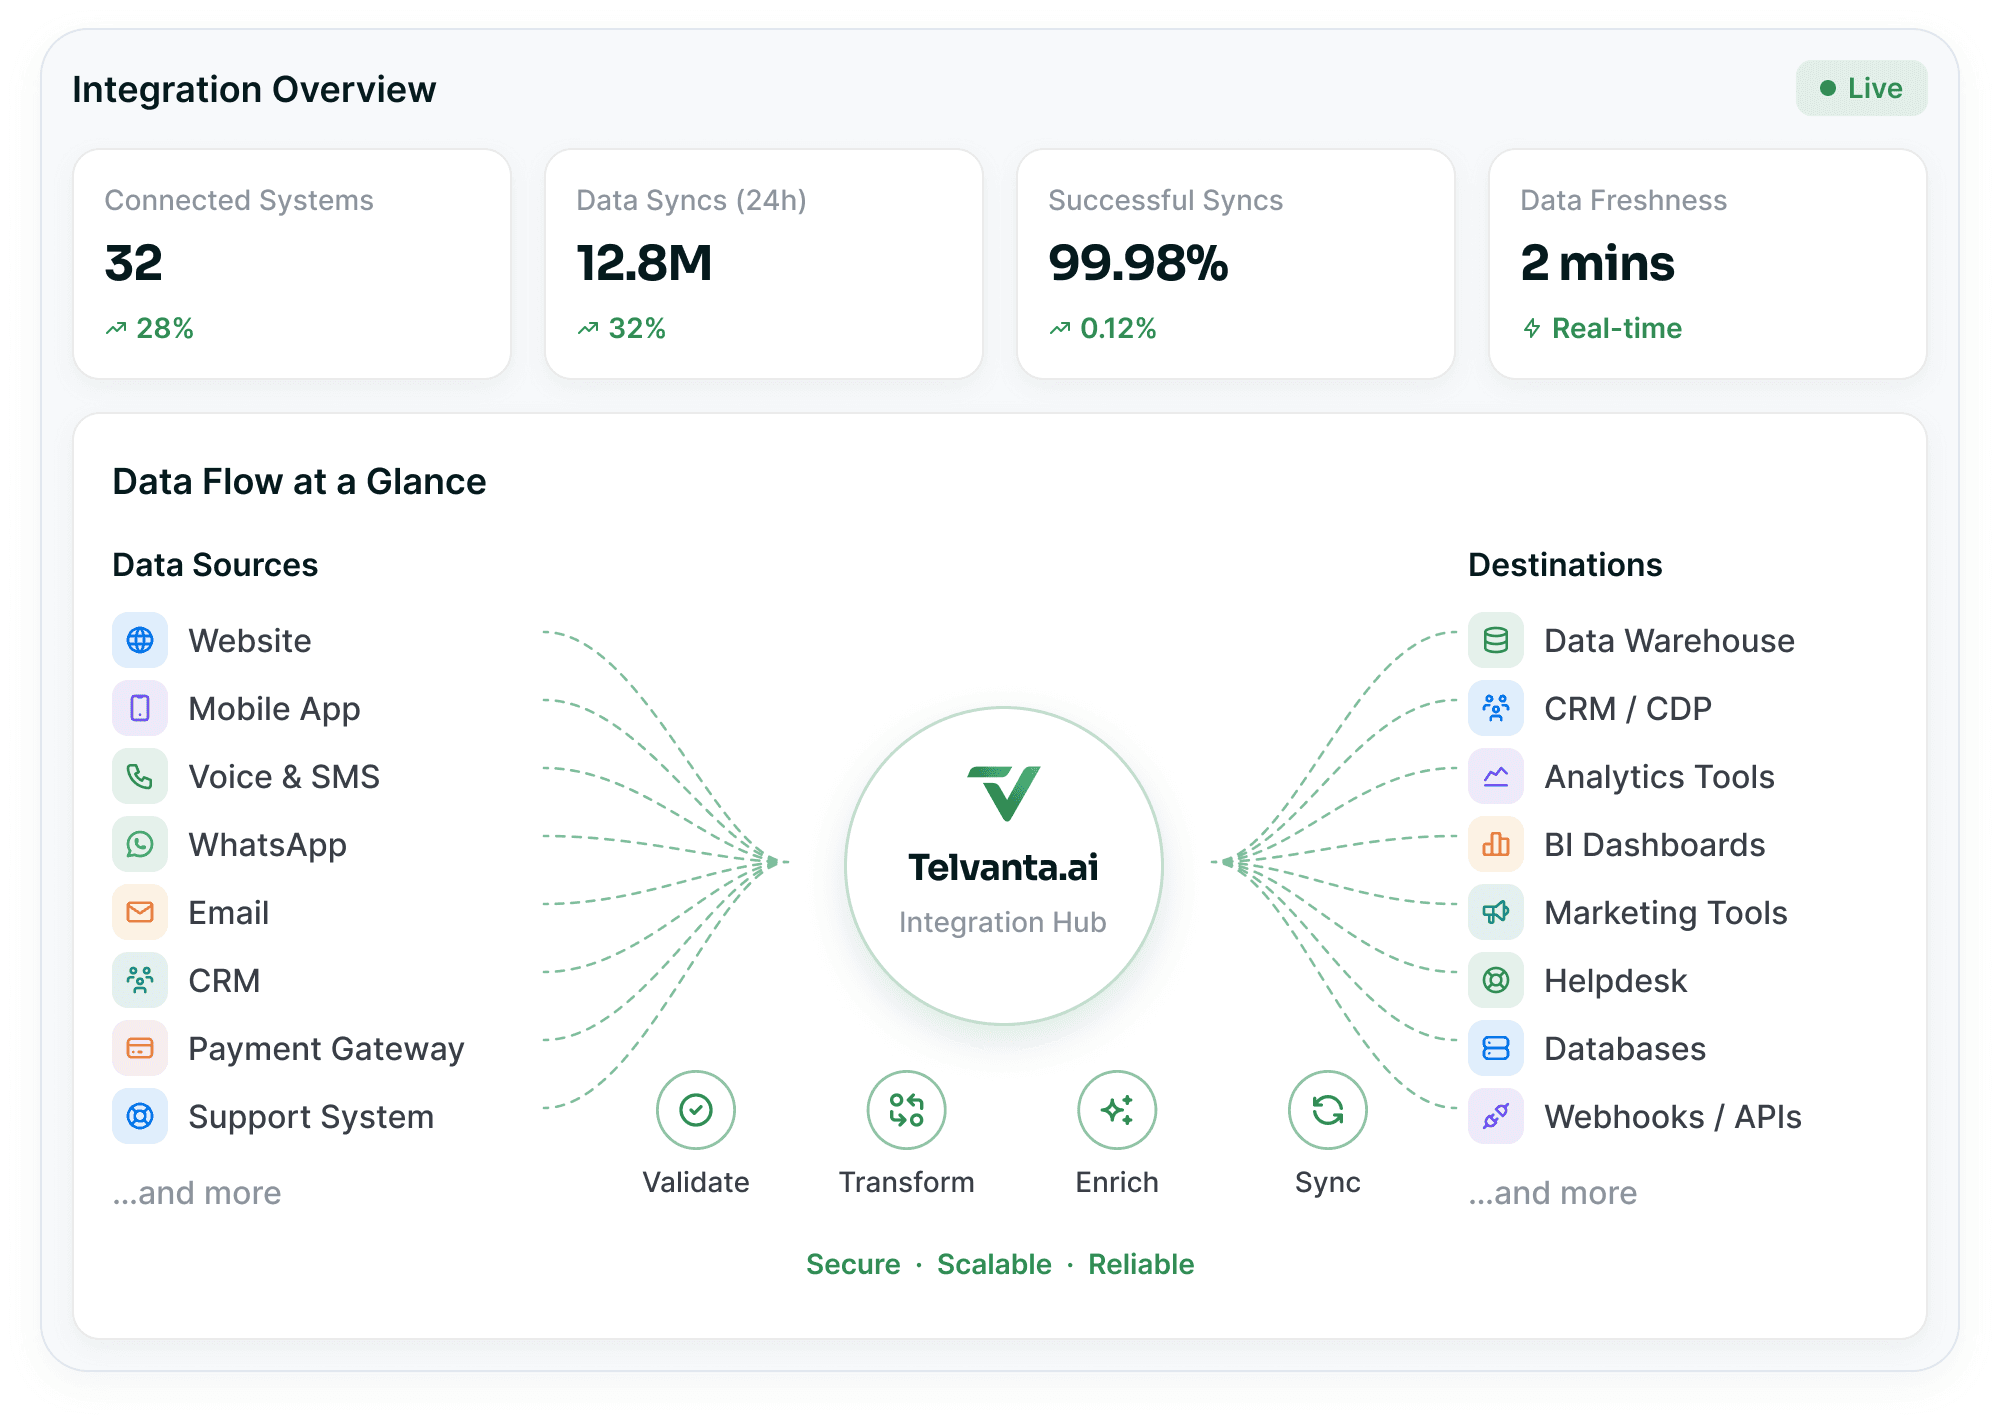The image size is (2000, 1424).
Task: Select the Mobile App phone icon
Action: (x=140, y=708)
